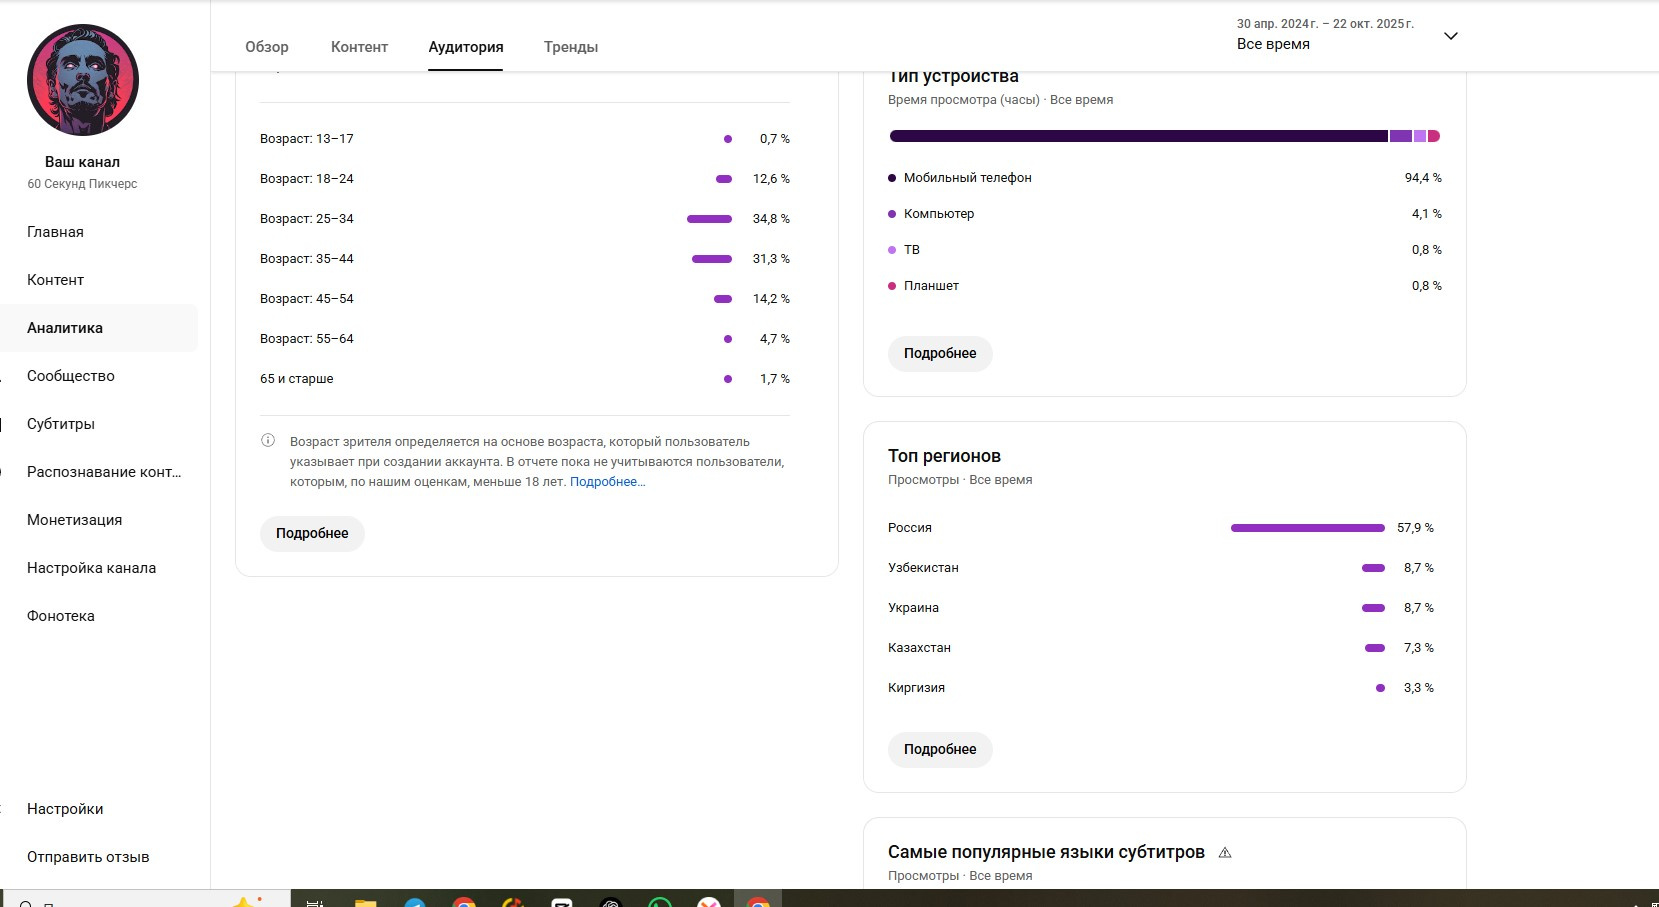Click Подробнее button under Топ регионов
Viewport: 1659px width, 907px height.
[940, 750]
